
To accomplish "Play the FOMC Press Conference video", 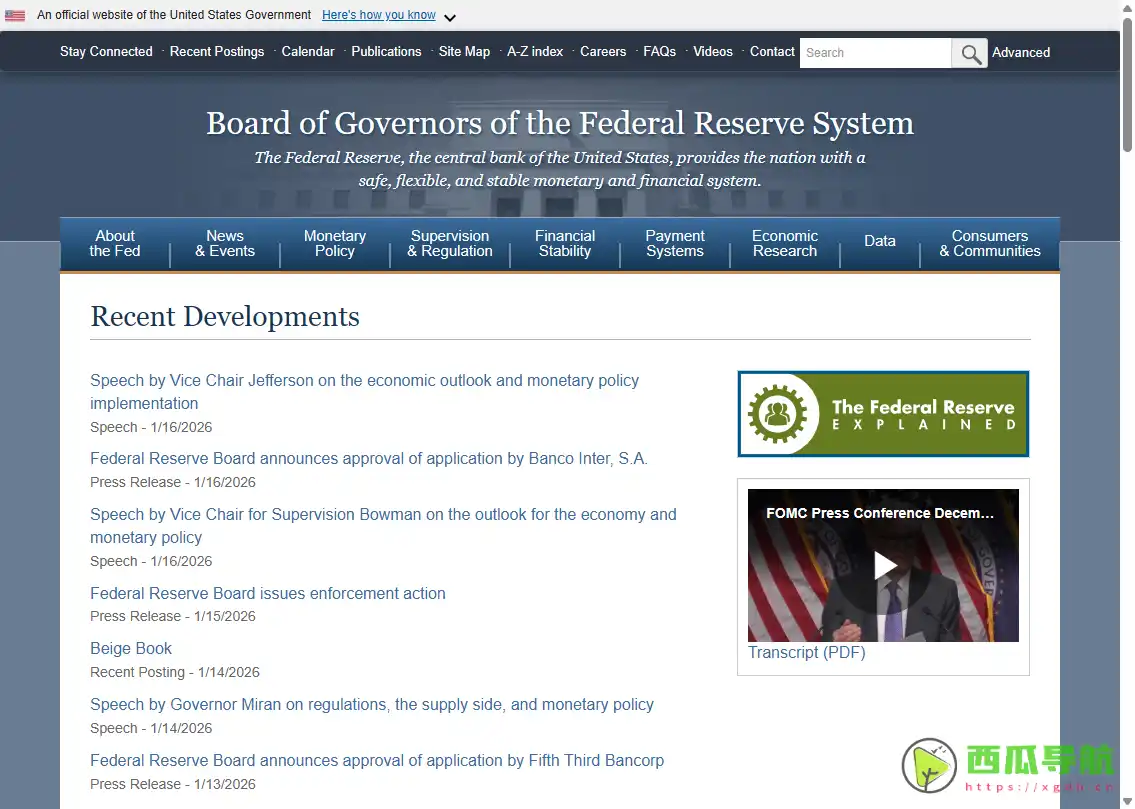I will [x=884, y=565].
